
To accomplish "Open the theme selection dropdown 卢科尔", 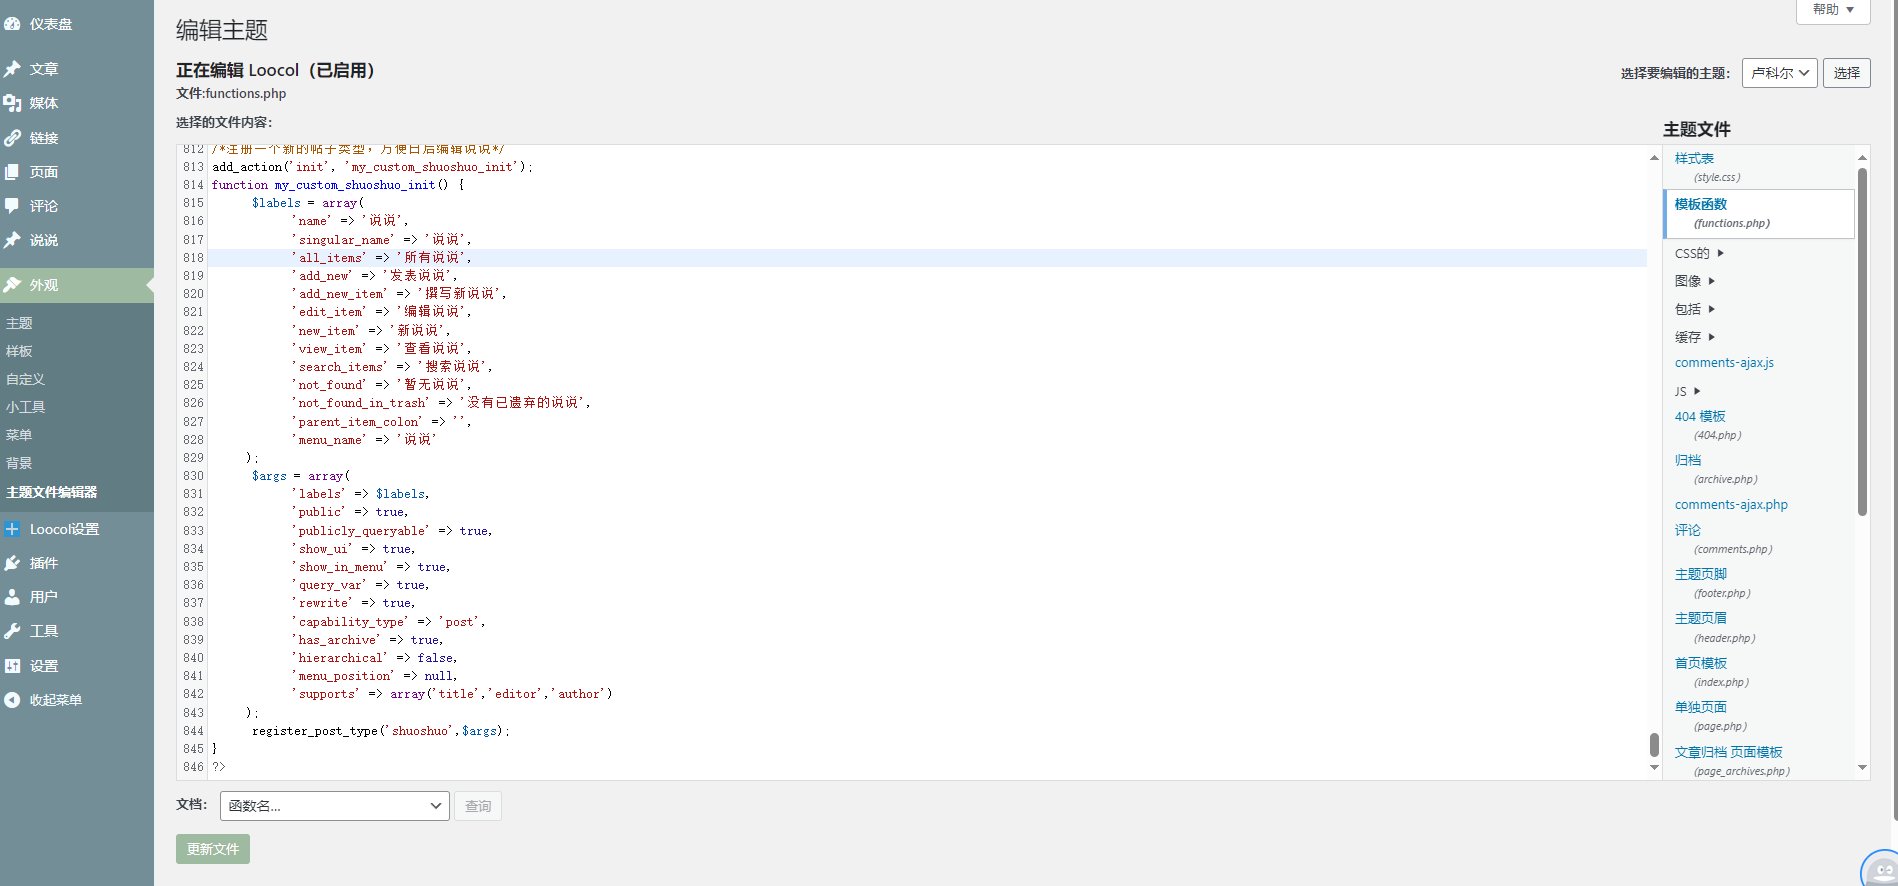I will (x=1779, y=73).
